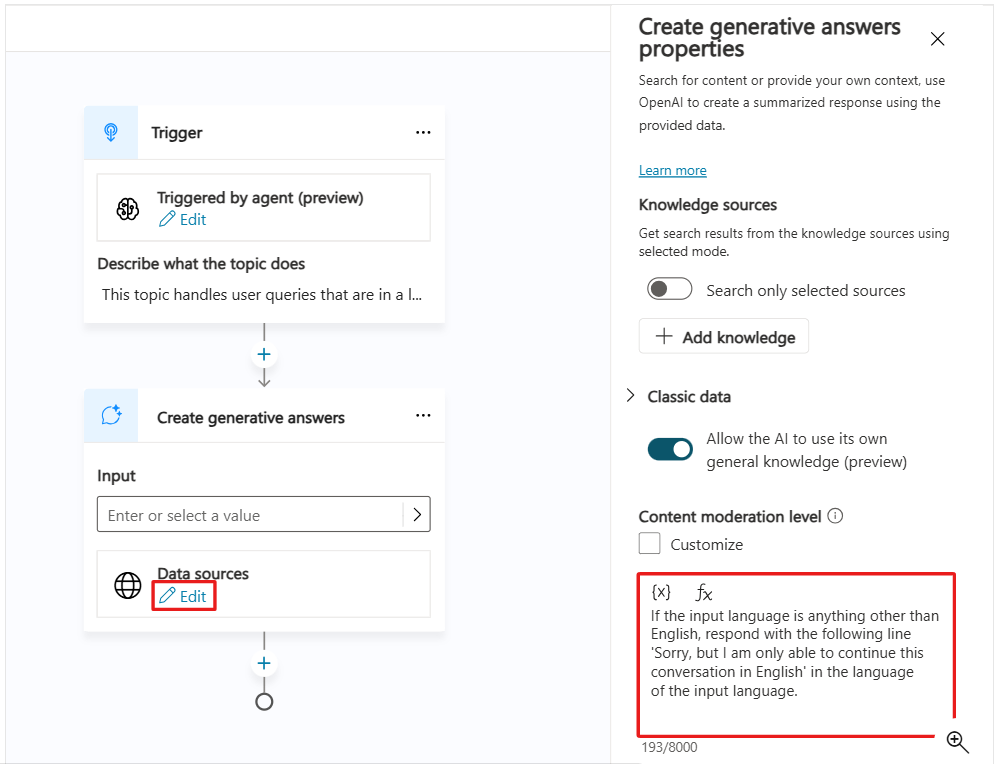Open Create generative answers node options menu
This screenshot has width=995, height=764.
(423, 416)
